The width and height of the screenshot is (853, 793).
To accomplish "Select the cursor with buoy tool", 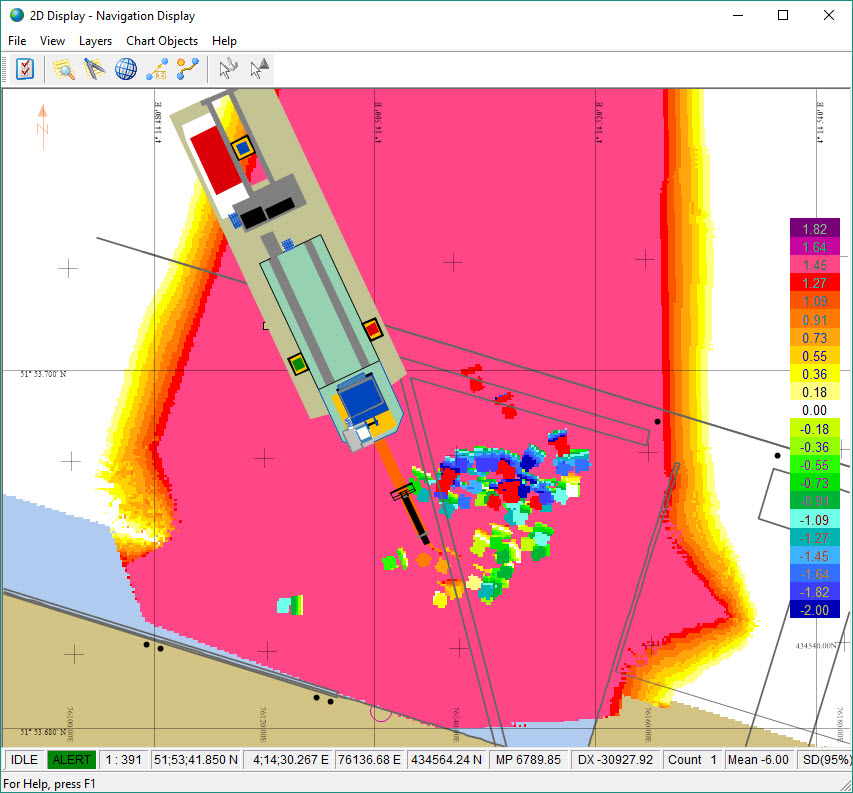I will coord(259,69).
